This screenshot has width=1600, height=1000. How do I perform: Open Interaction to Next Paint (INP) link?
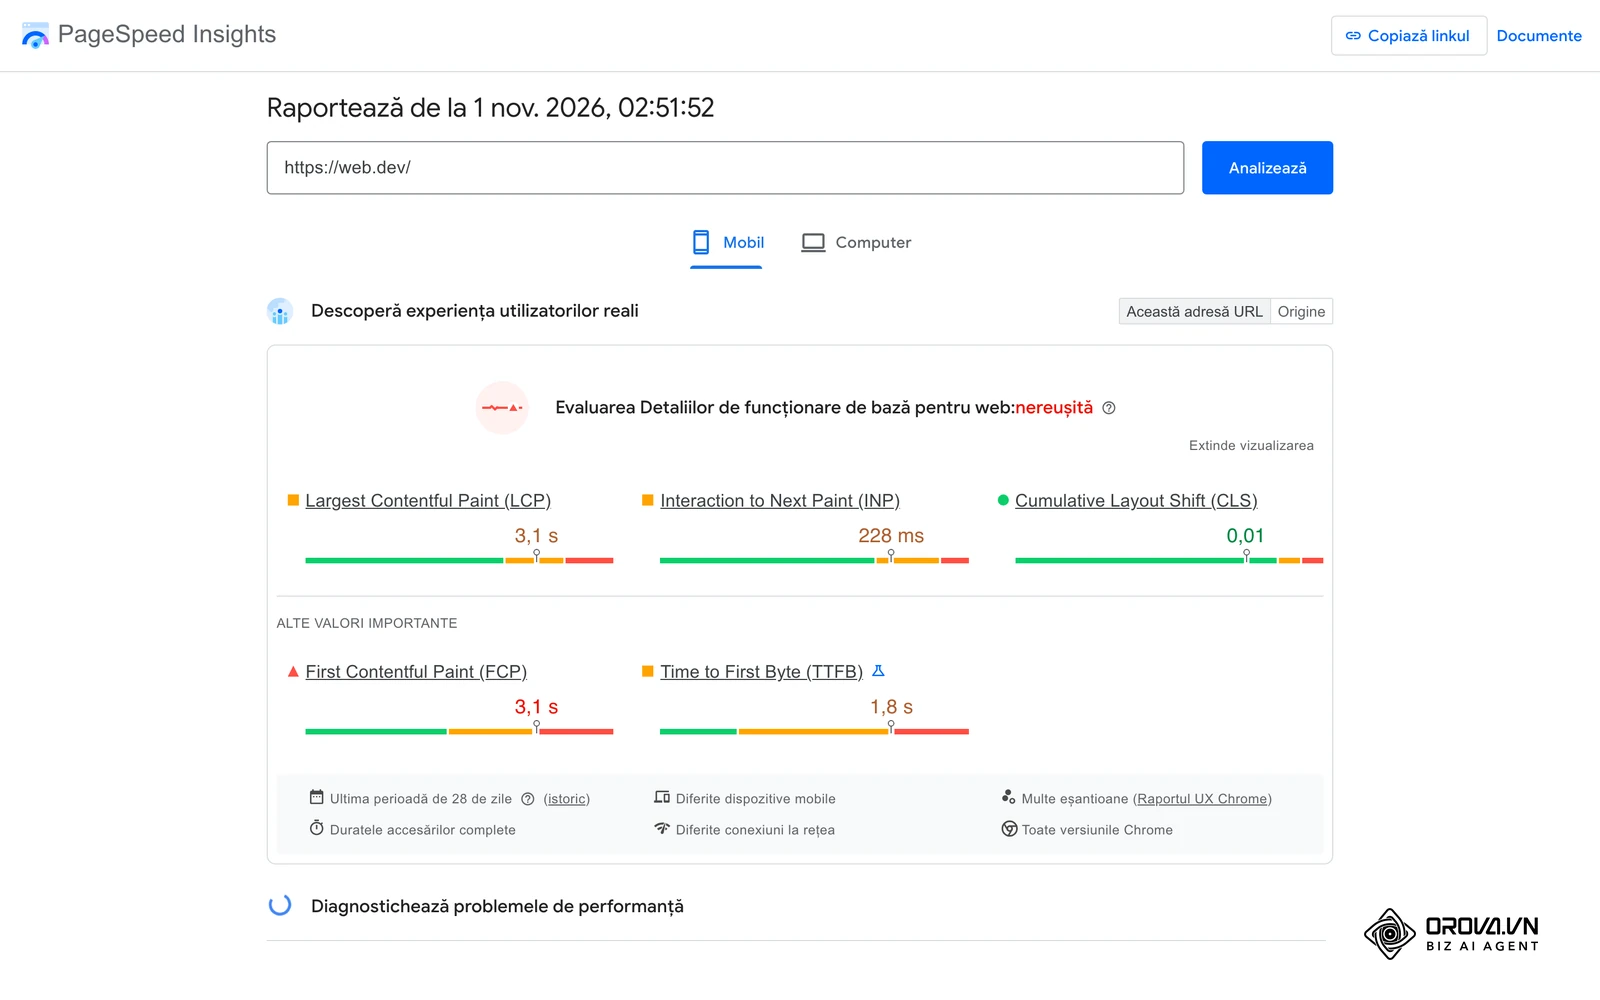[780, 501]
